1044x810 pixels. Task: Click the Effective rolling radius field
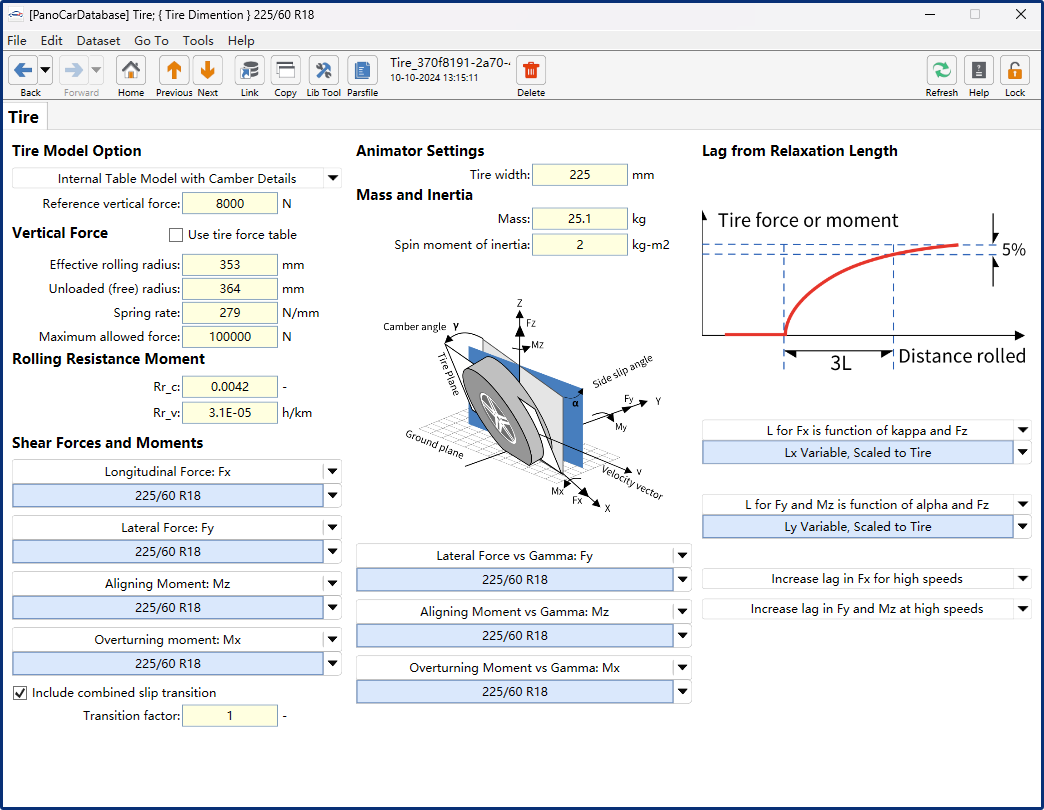230,265
